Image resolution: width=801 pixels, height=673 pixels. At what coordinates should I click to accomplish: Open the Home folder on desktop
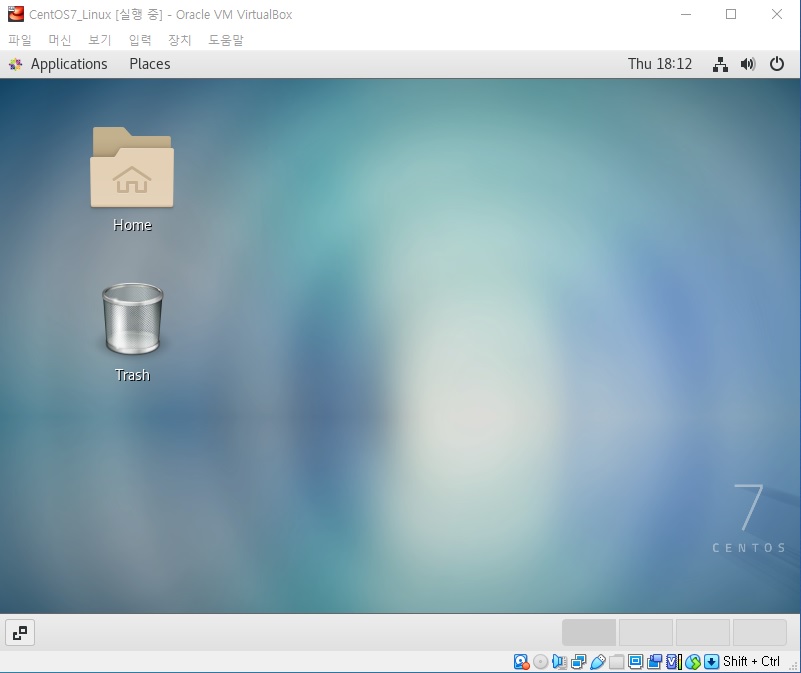(x=132, y=179)
